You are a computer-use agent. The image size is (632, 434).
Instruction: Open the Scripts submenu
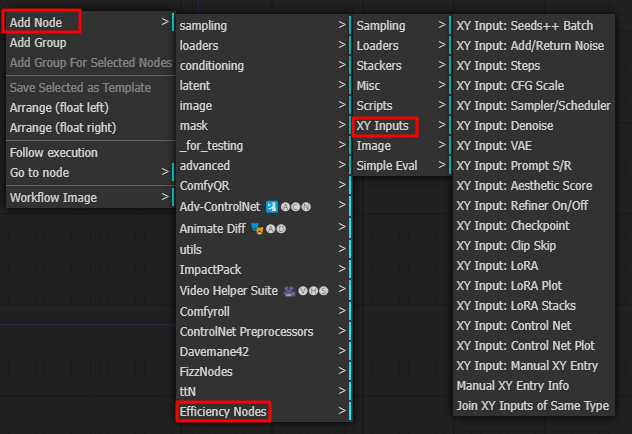coord(402,106)
